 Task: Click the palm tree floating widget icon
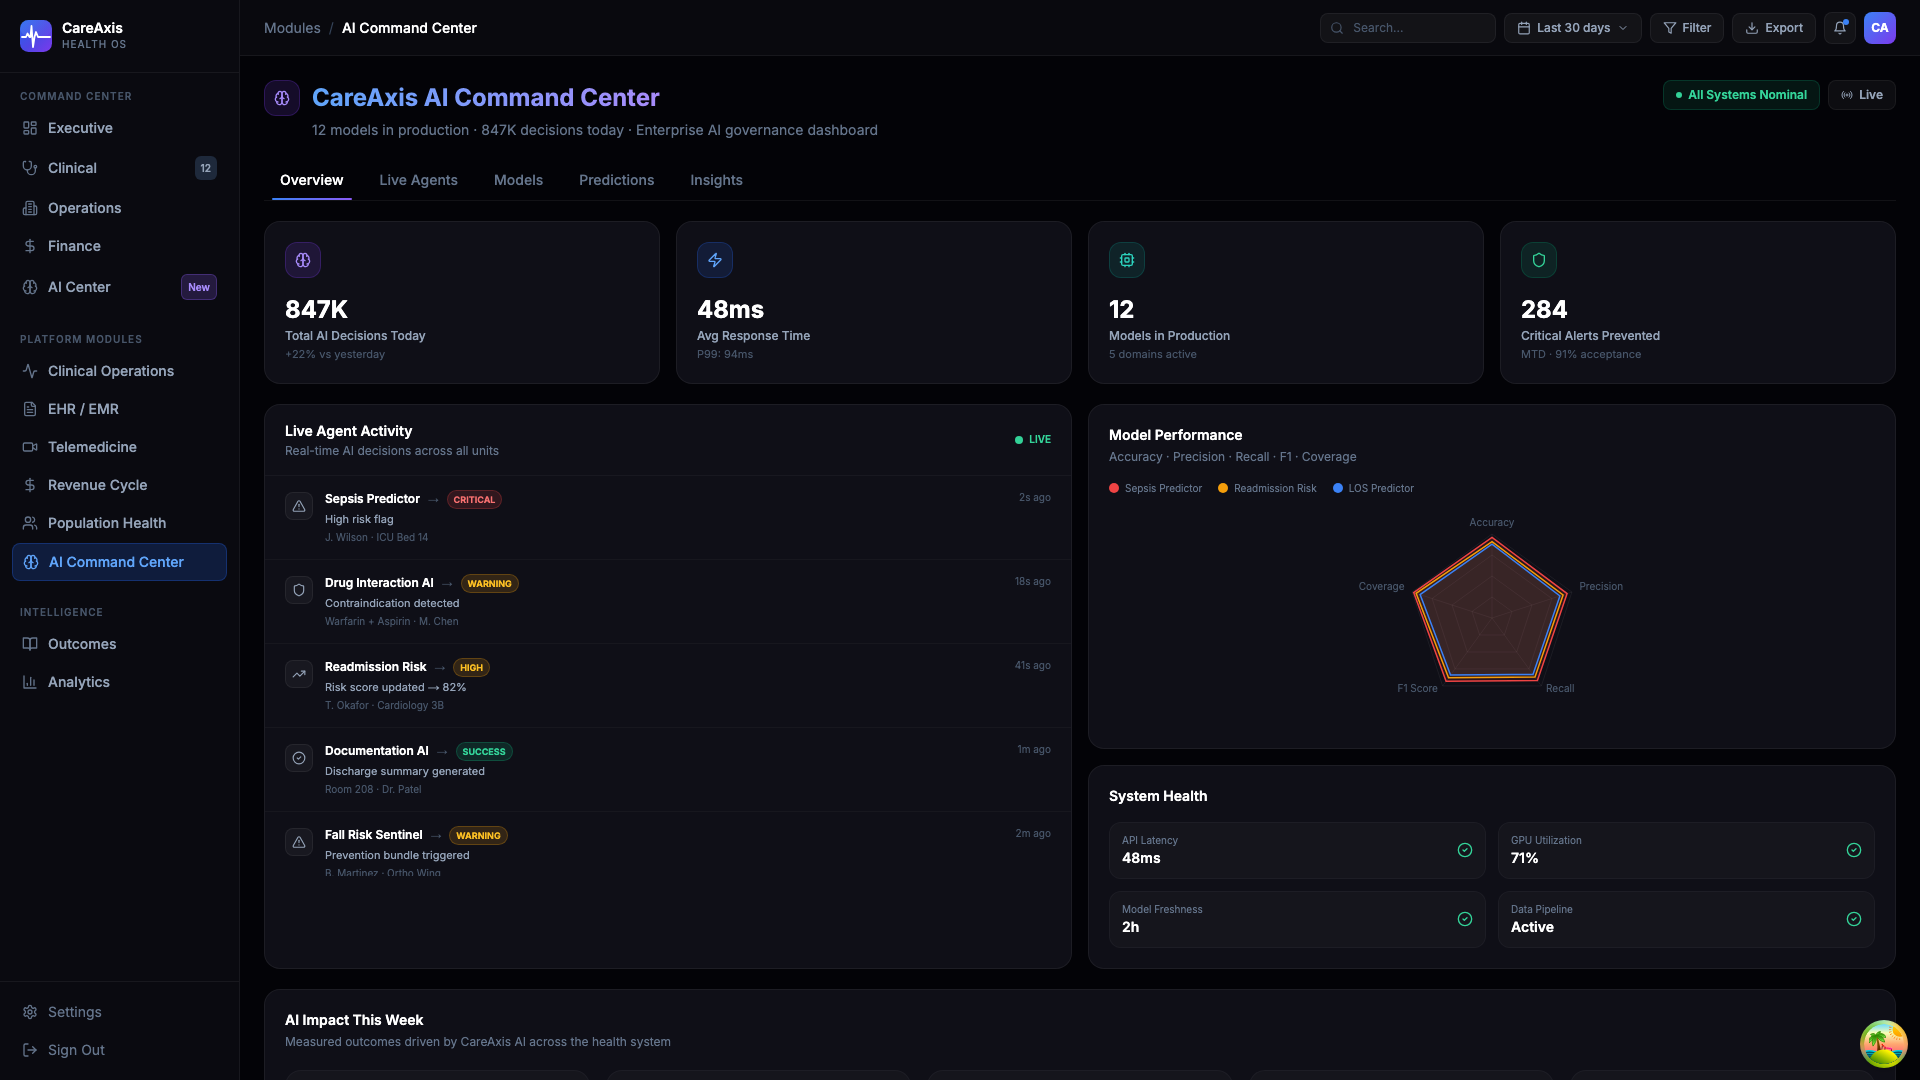pyautogui.click(x=1884, y=1044)
